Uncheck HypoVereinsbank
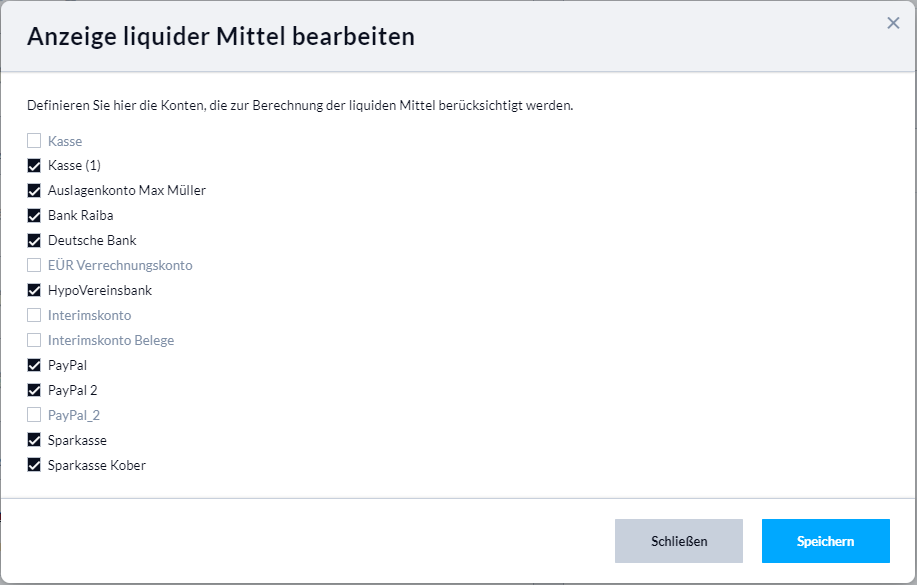 click(34, 290)
